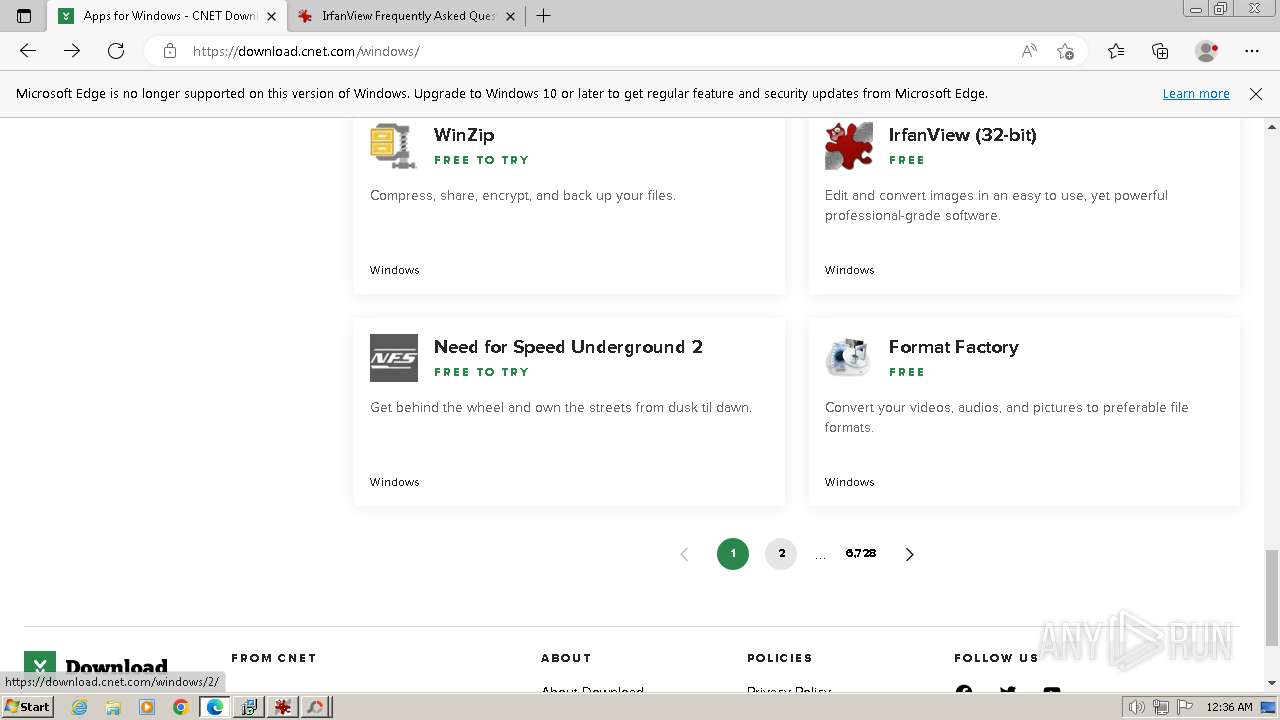This screenshot has width=1280, height=720.
Task: Open File Explorer from the taskbar
Action: tap(113, 707)
